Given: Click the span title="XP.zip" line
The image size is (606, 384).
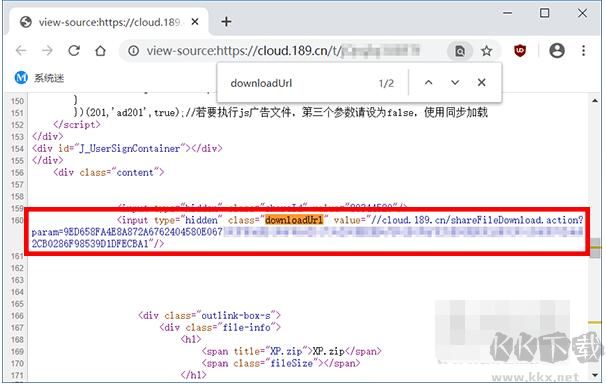Looking at the screenshot, I should click(x=292, y=351).
